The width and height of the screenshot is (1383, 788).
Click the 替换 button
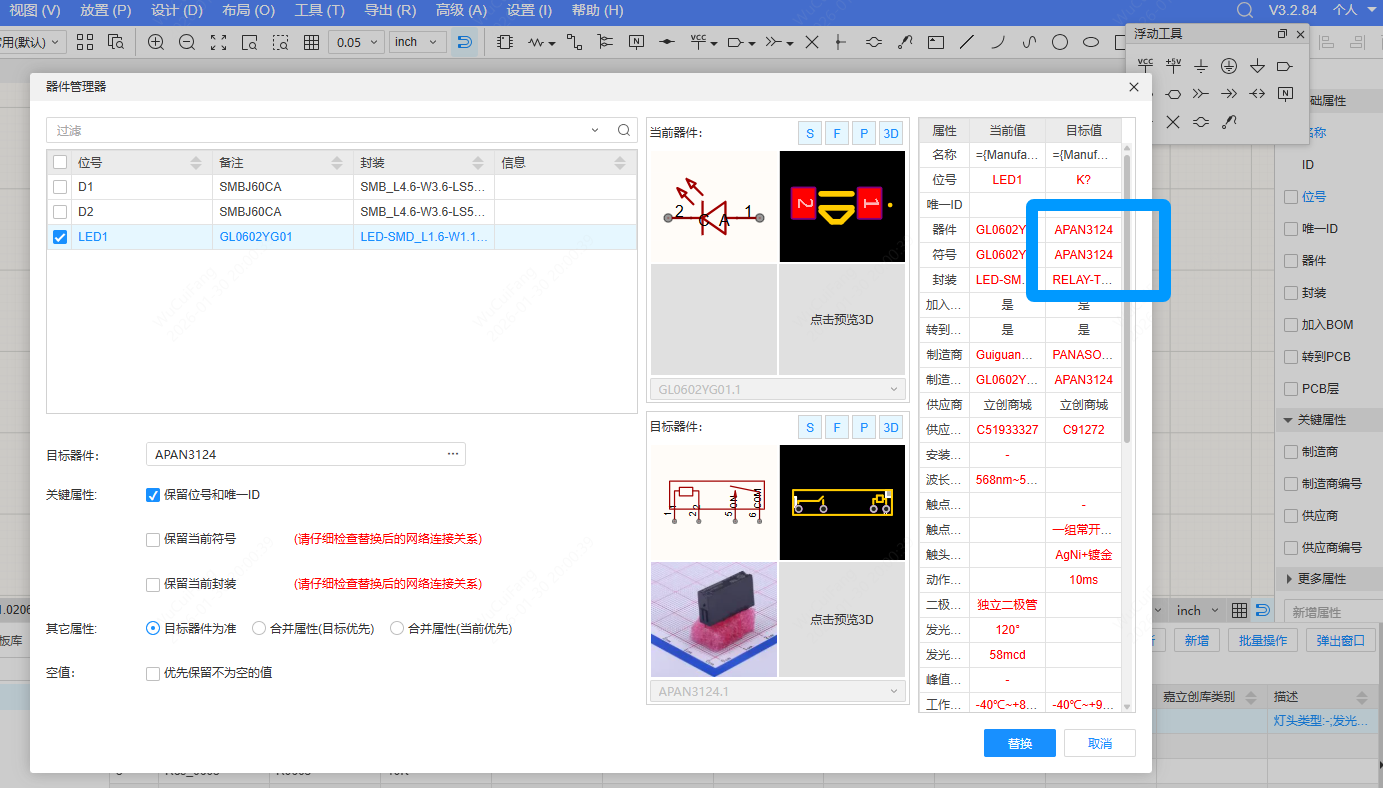click(x=1019, y=743)
